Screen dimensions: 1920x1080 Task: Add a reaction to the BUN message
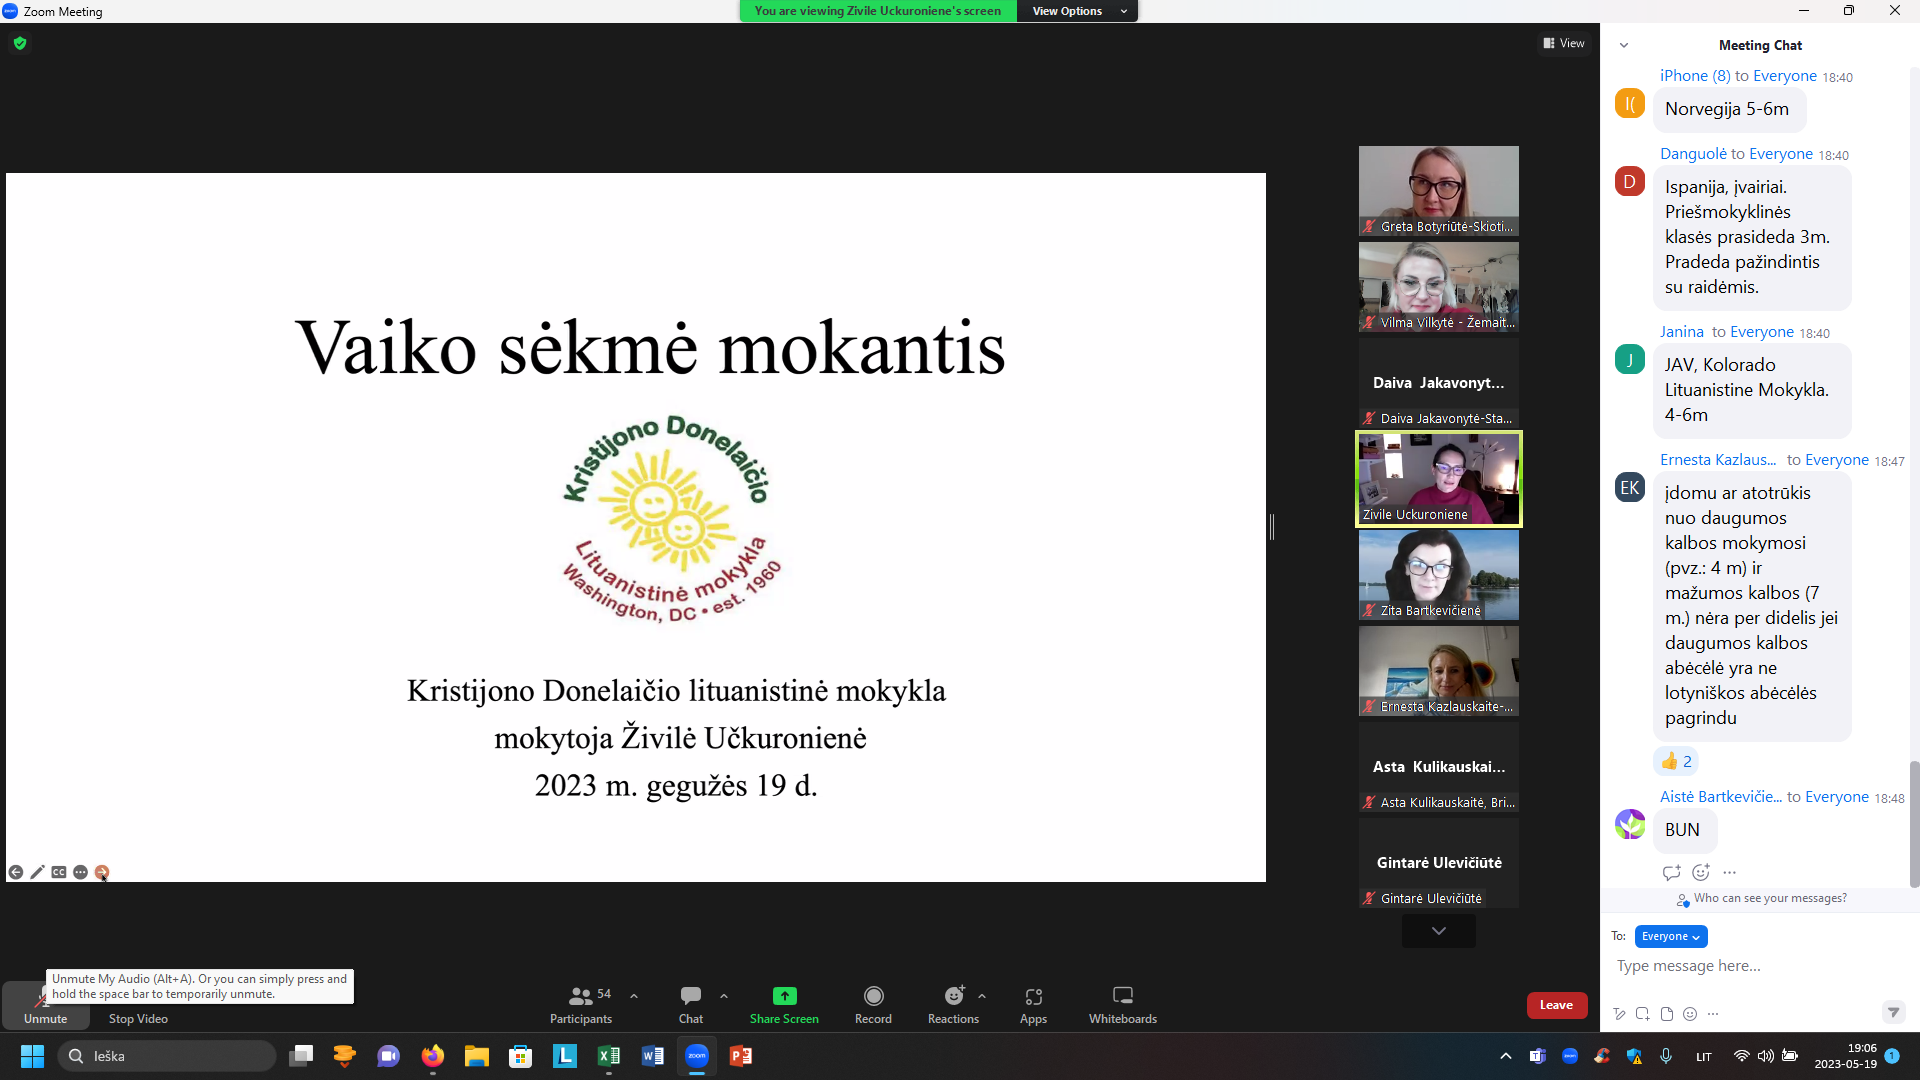coord(1701,872)
